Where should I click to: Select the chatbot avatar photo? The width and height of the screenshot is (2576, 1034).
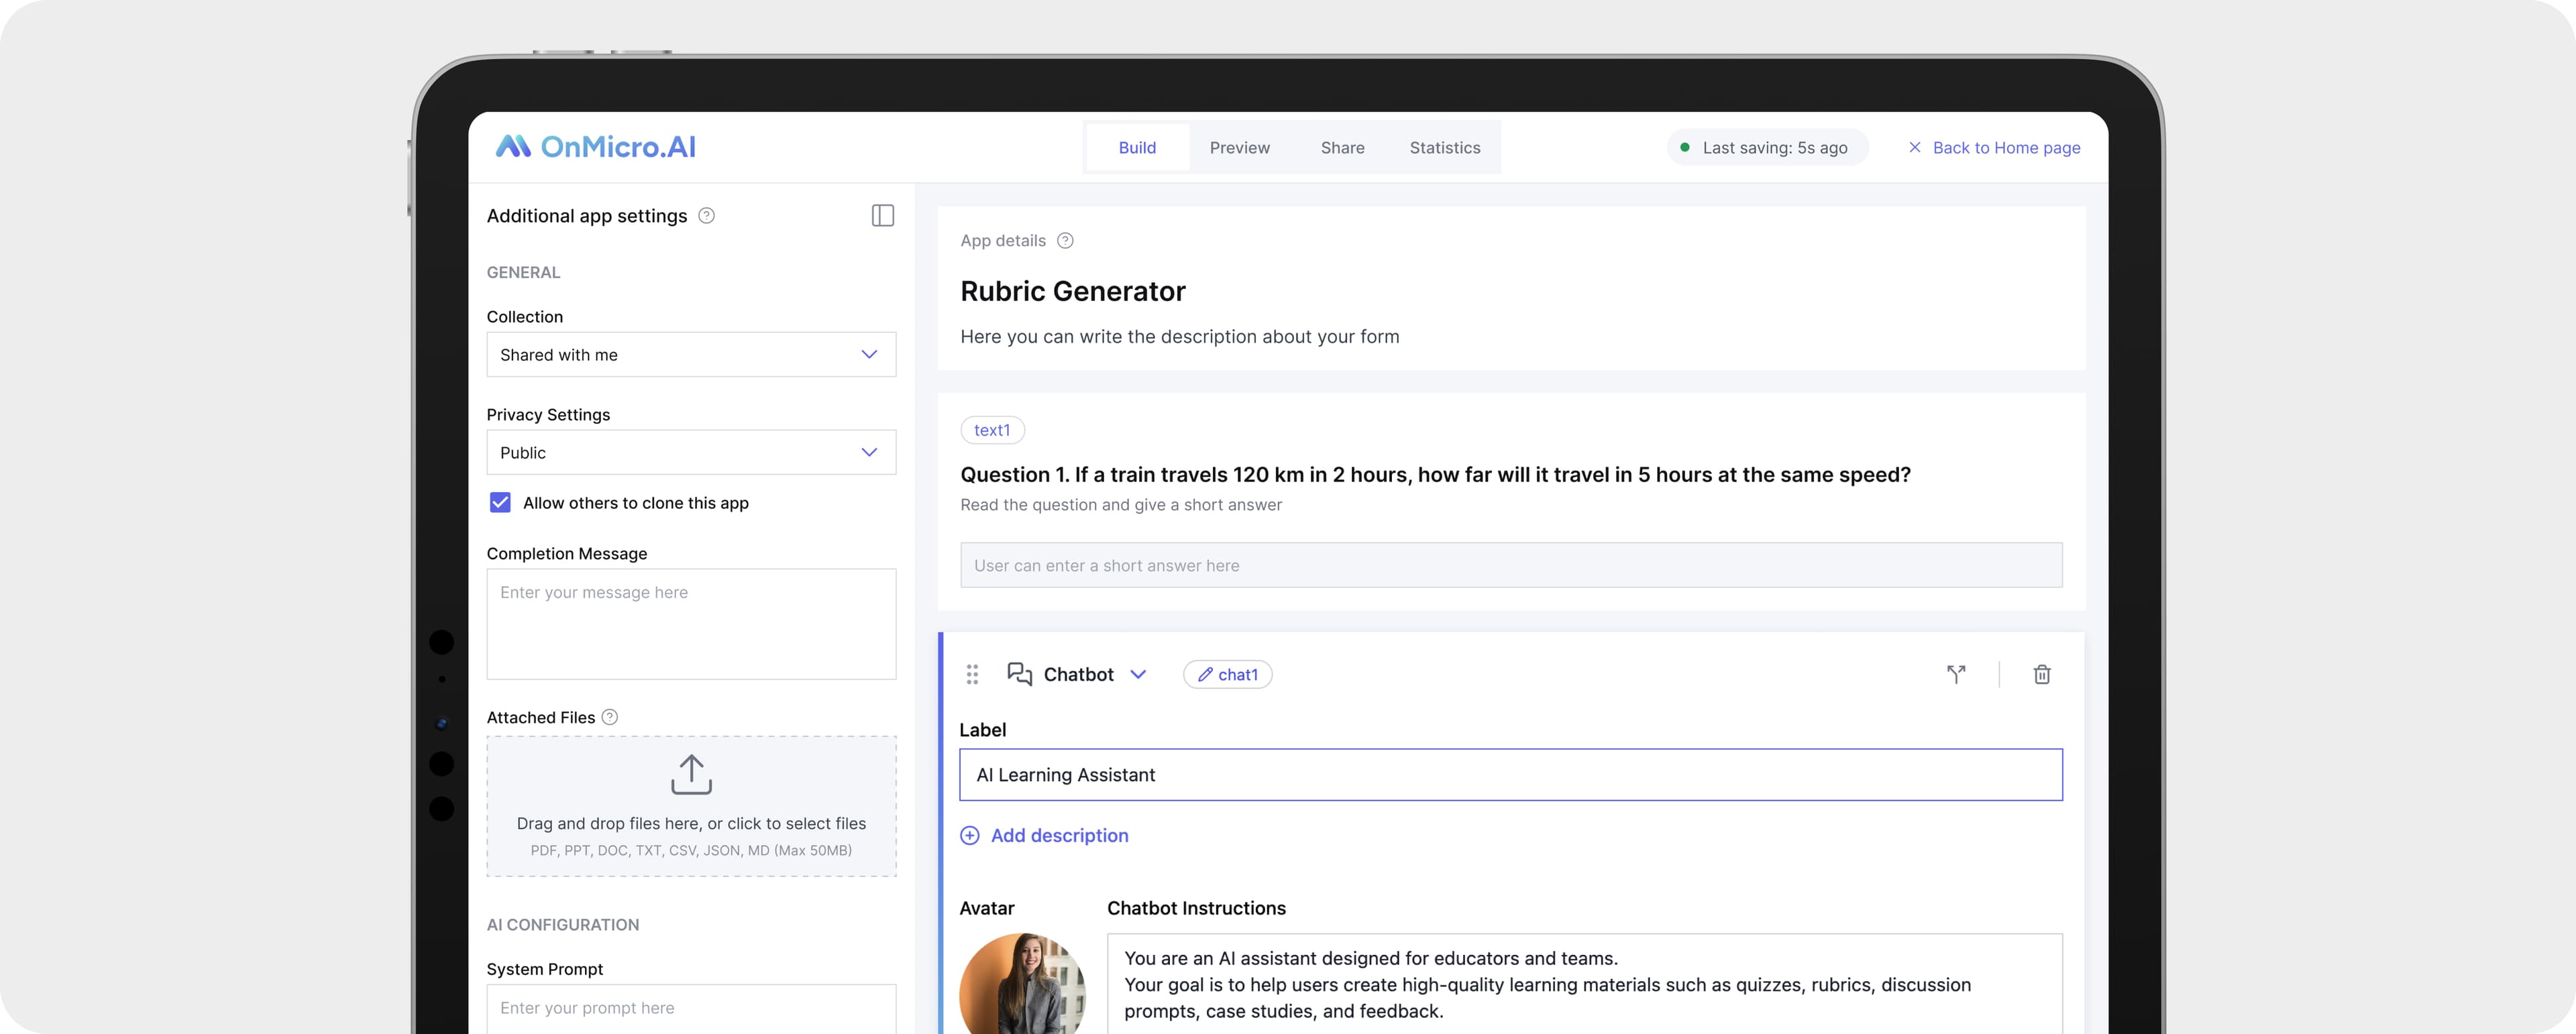1022,984
